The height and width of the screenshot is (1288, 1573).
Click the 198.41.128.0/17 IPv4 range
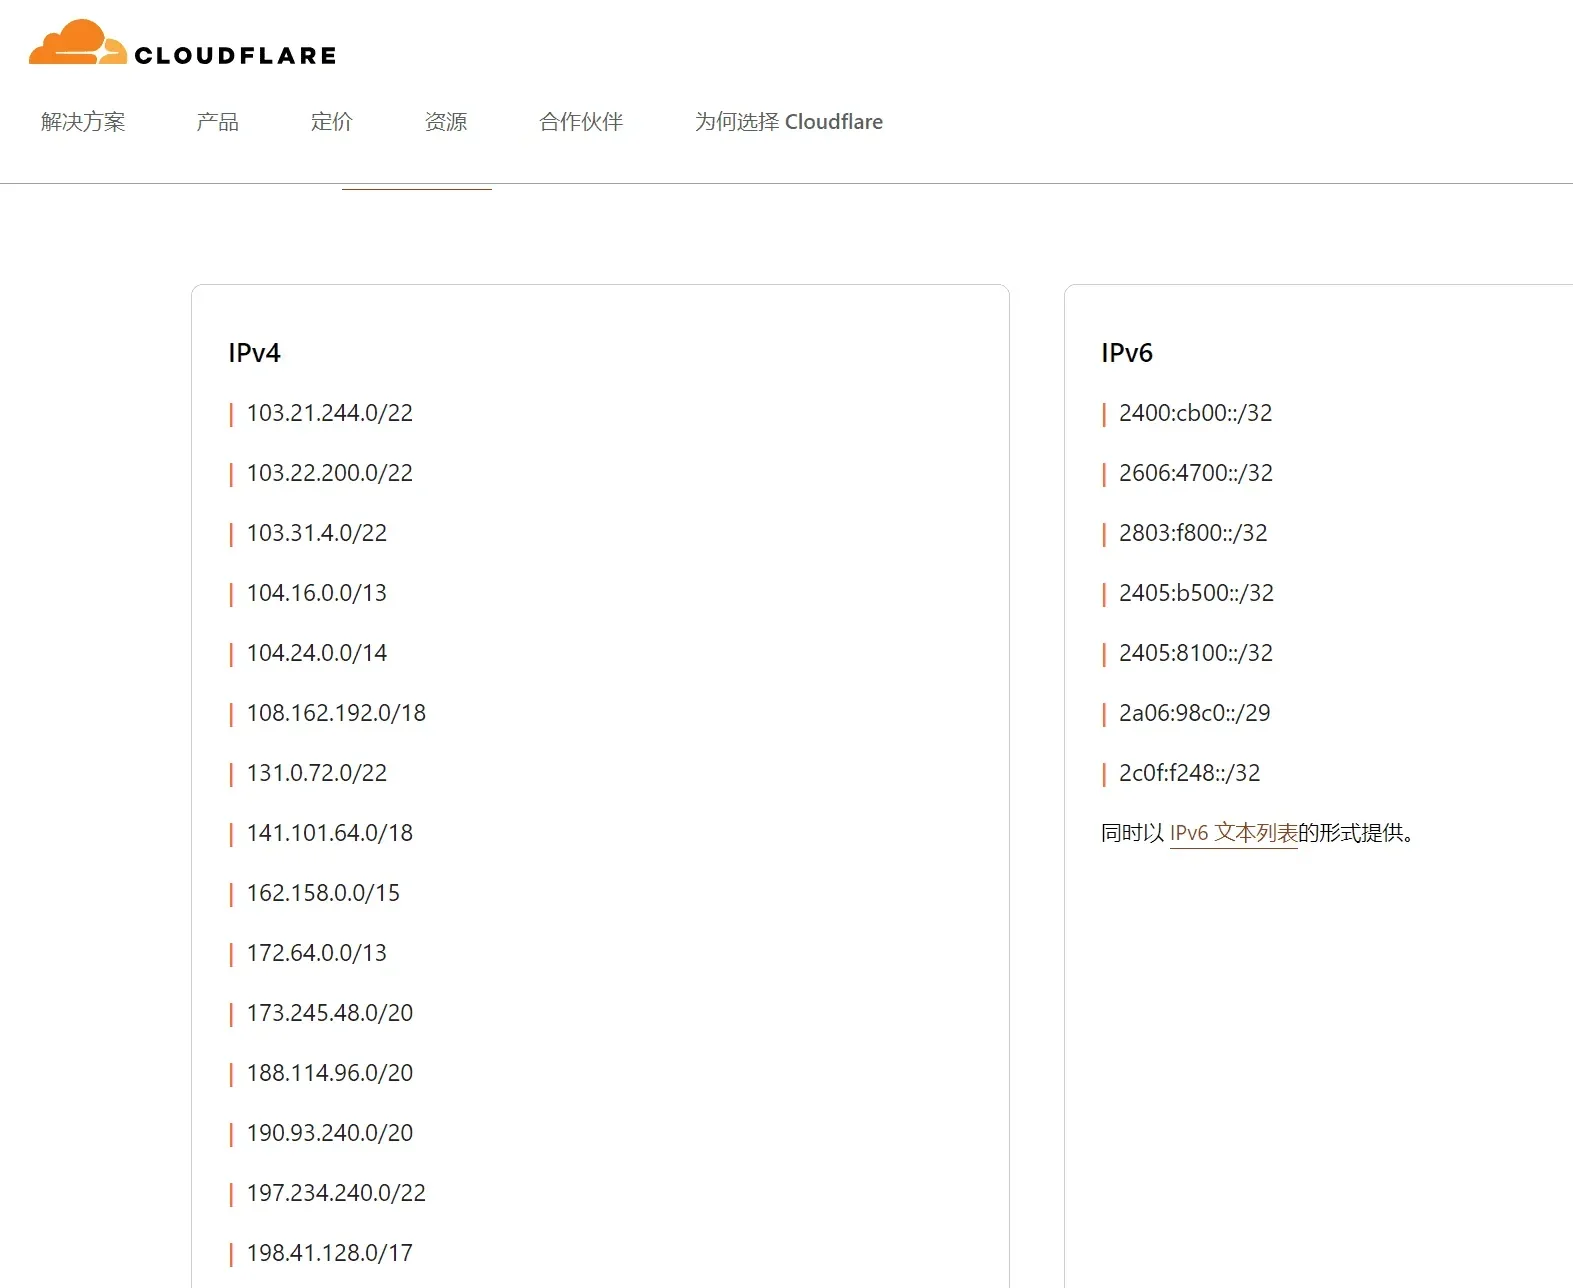click(329, 1253)
